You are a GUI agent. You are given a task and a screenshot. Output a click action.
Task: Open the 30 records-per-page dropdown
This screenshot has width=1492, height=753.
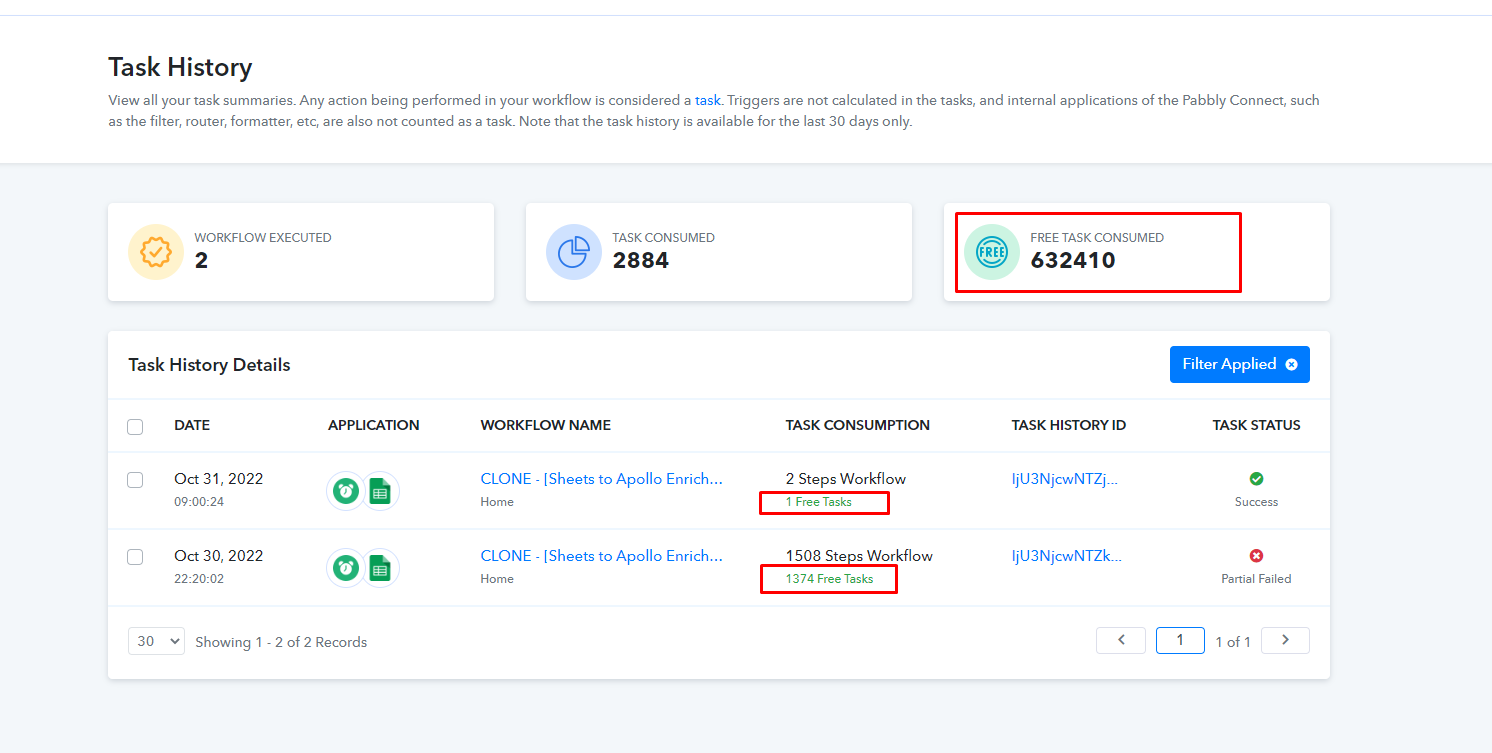tap(156, 641)
